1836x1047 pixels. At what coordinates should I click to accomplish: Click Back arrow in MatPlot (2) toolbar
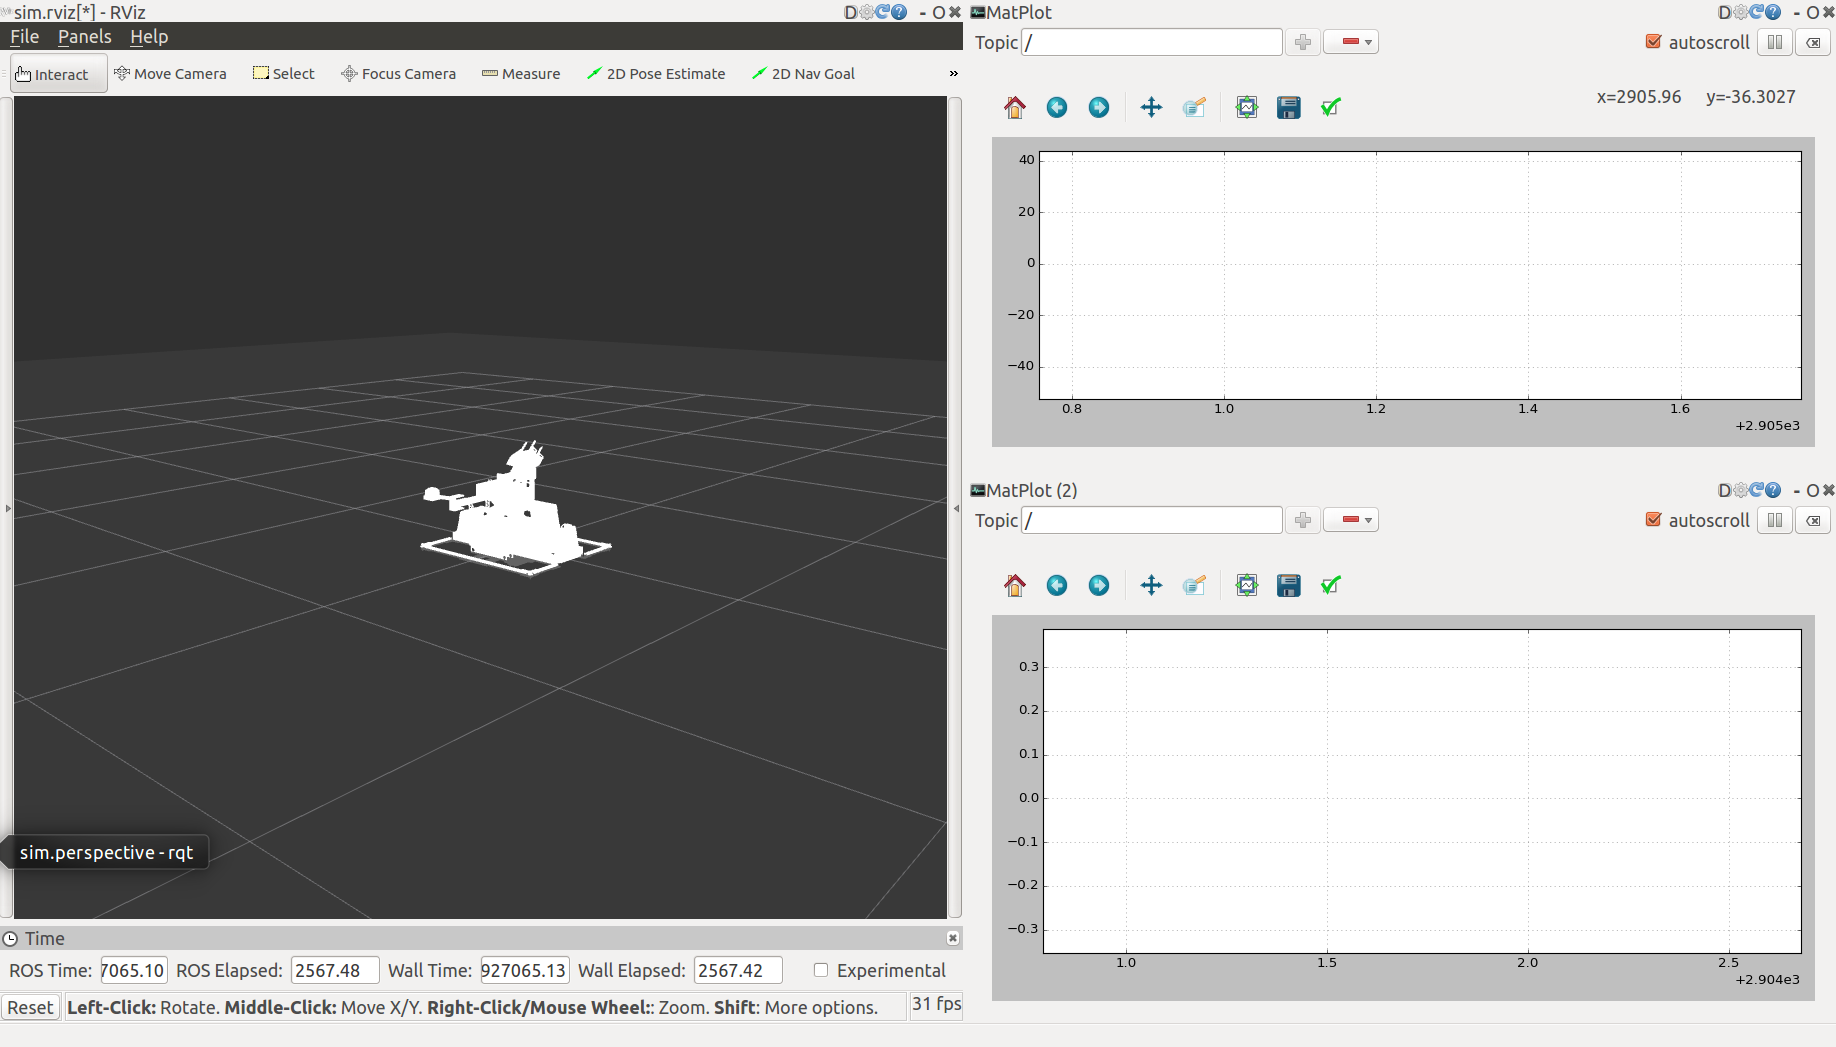pos(1057,585)
